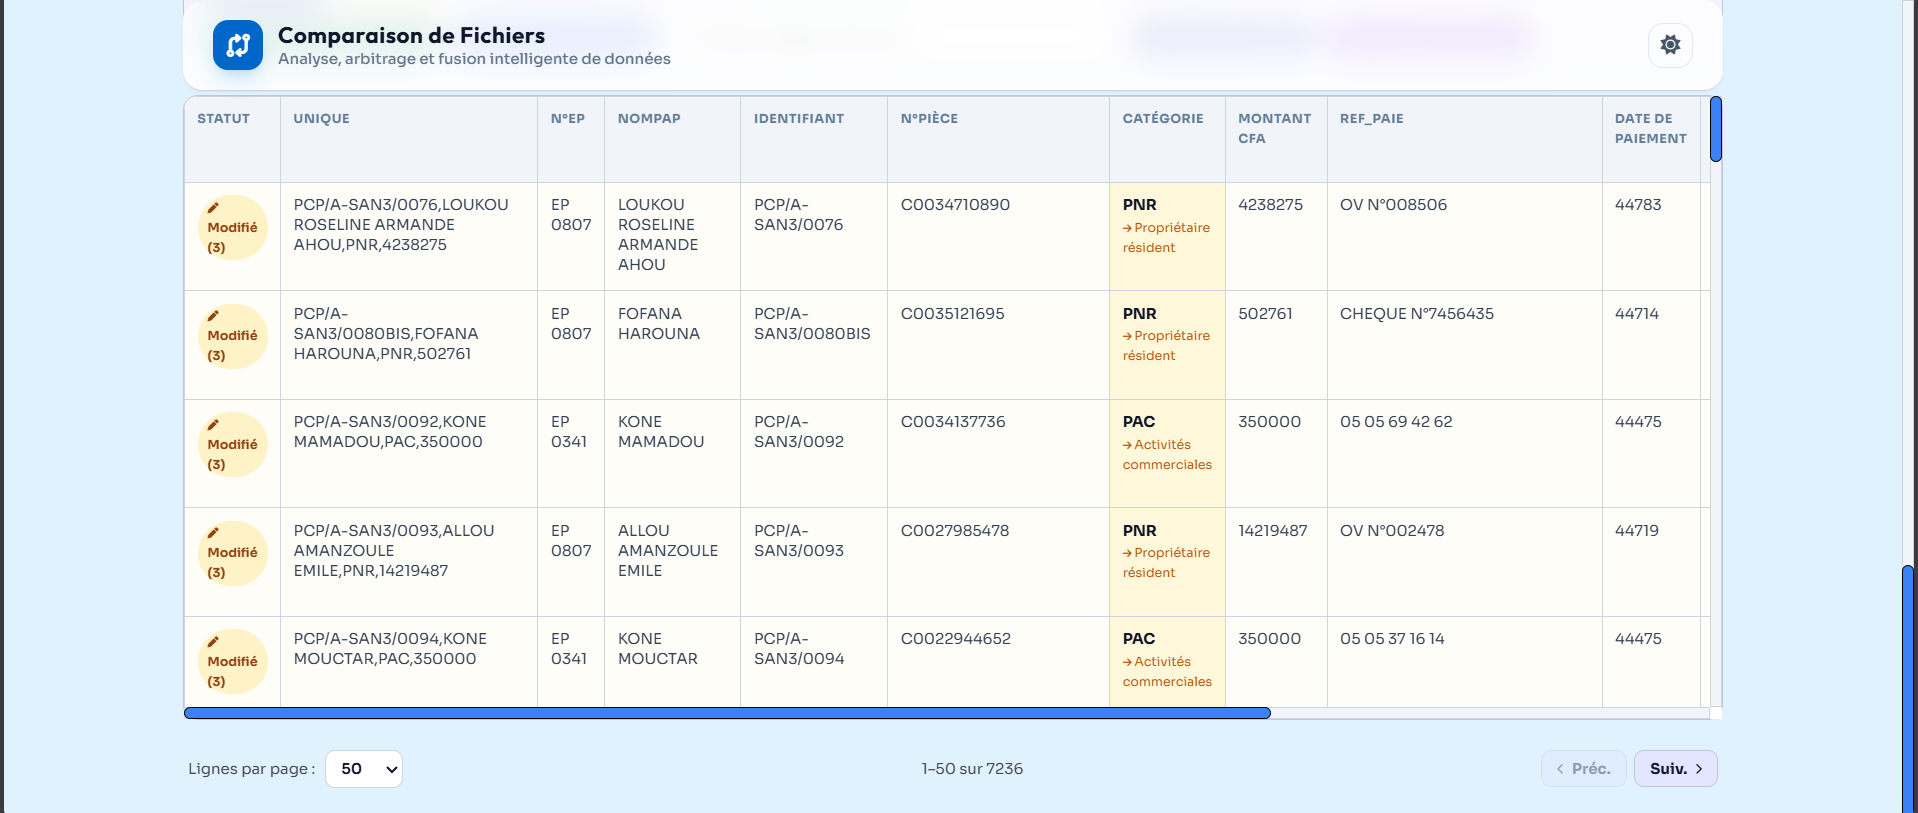Go to next page with Suiv. button
Screen dimensions: 1918x813
(1675, 769)
